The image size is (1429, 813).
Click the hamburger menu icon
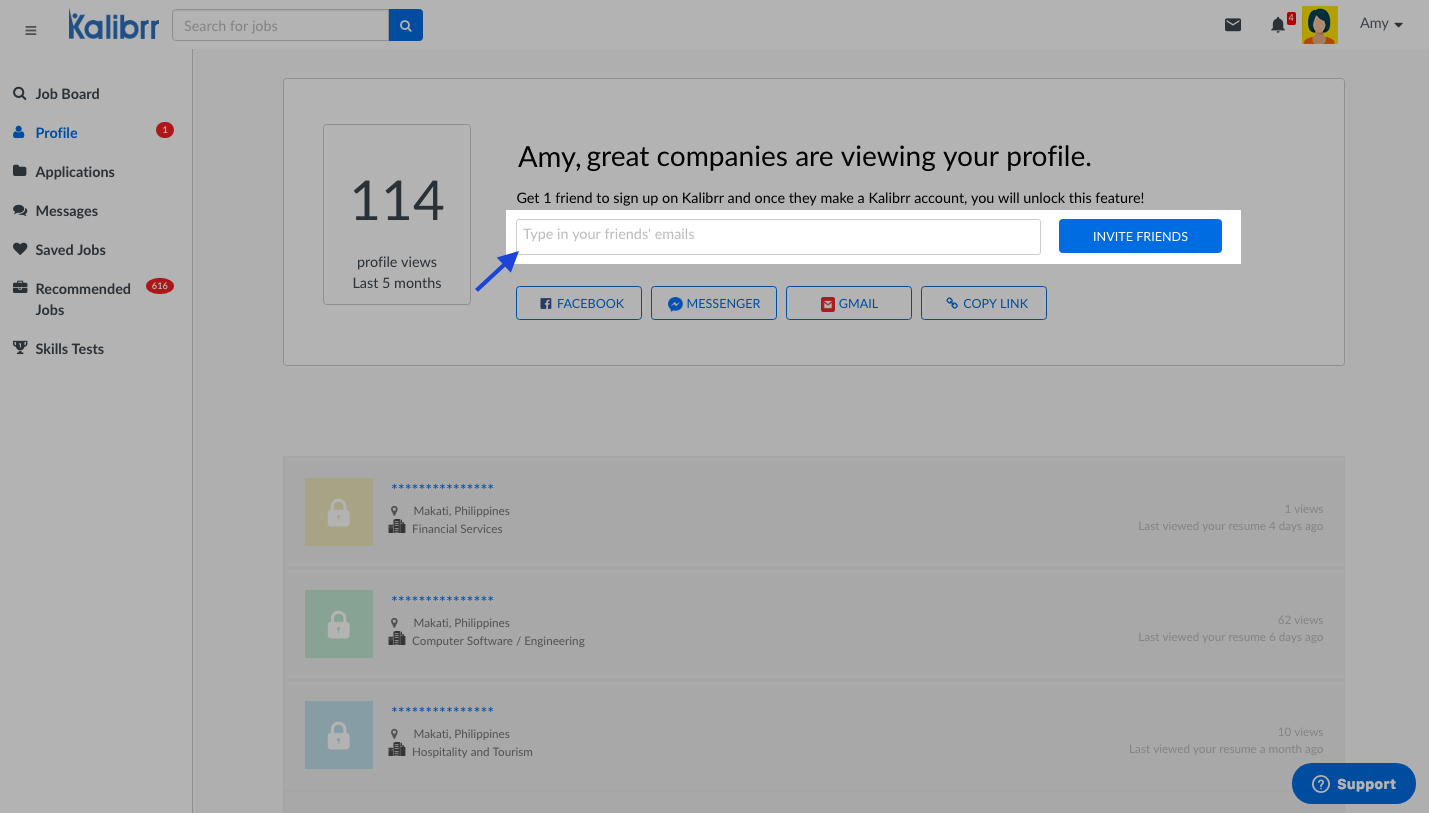30,31
